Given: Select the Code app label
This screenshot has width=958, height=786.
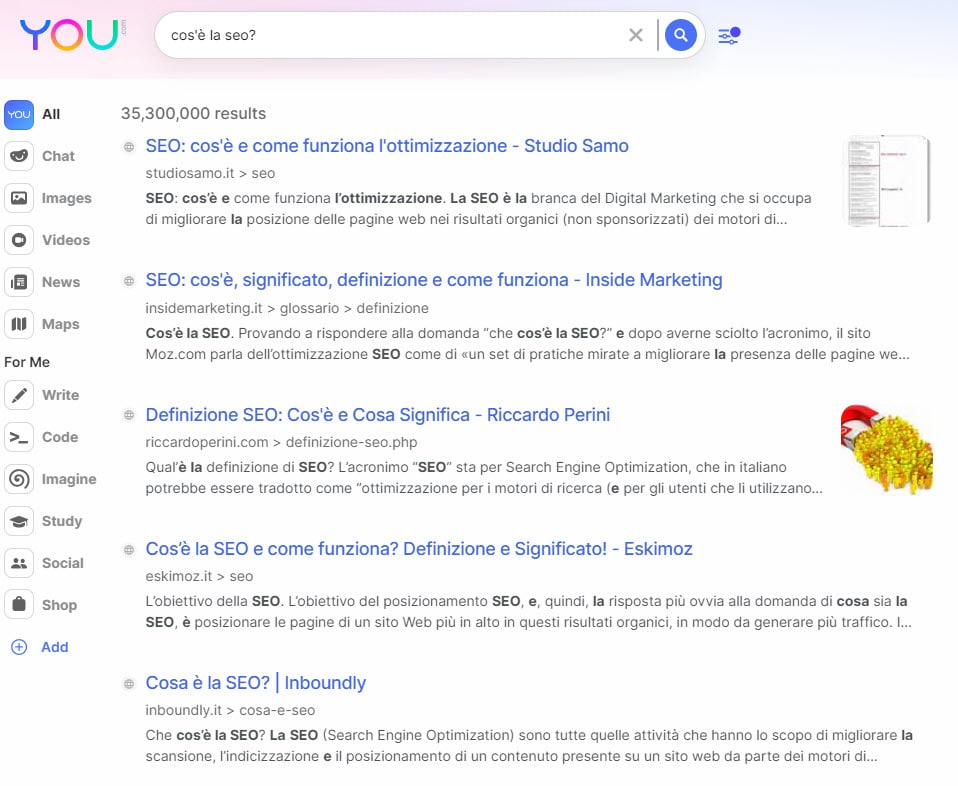Looking at the screenshot, I should click(x=60, y=437).
